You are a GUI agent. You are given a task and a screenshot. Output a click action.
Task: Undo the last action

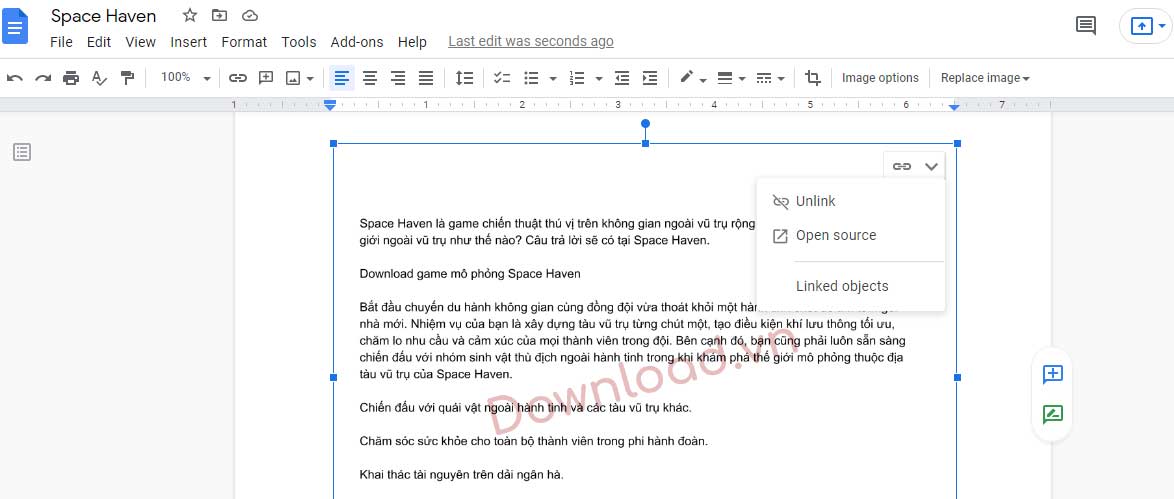pyautogui.click(x=15, y=78)
